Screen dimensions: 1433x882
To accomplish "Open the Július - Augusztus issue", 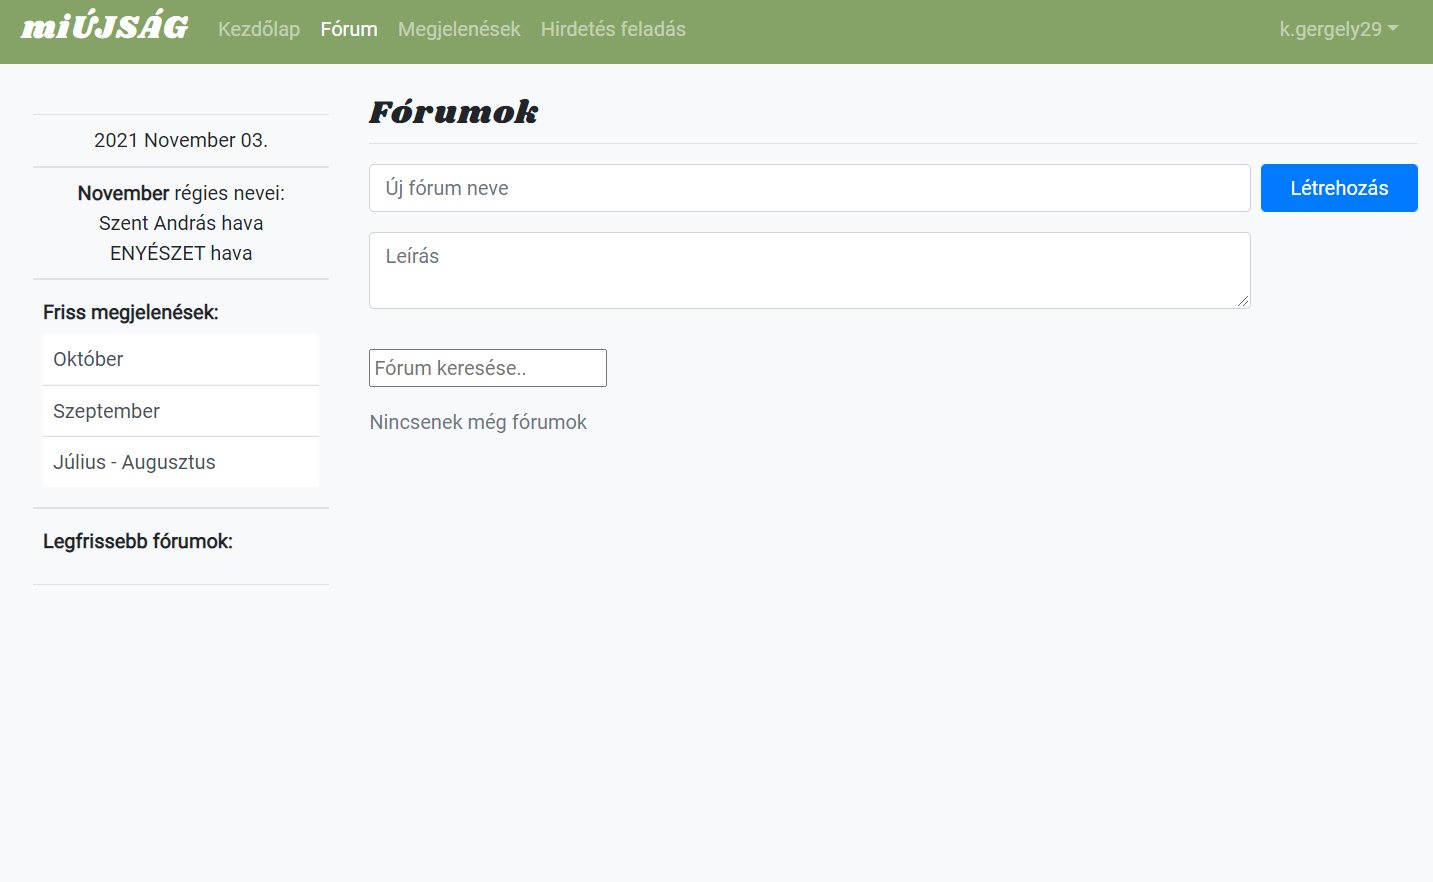I will [181, 462].
